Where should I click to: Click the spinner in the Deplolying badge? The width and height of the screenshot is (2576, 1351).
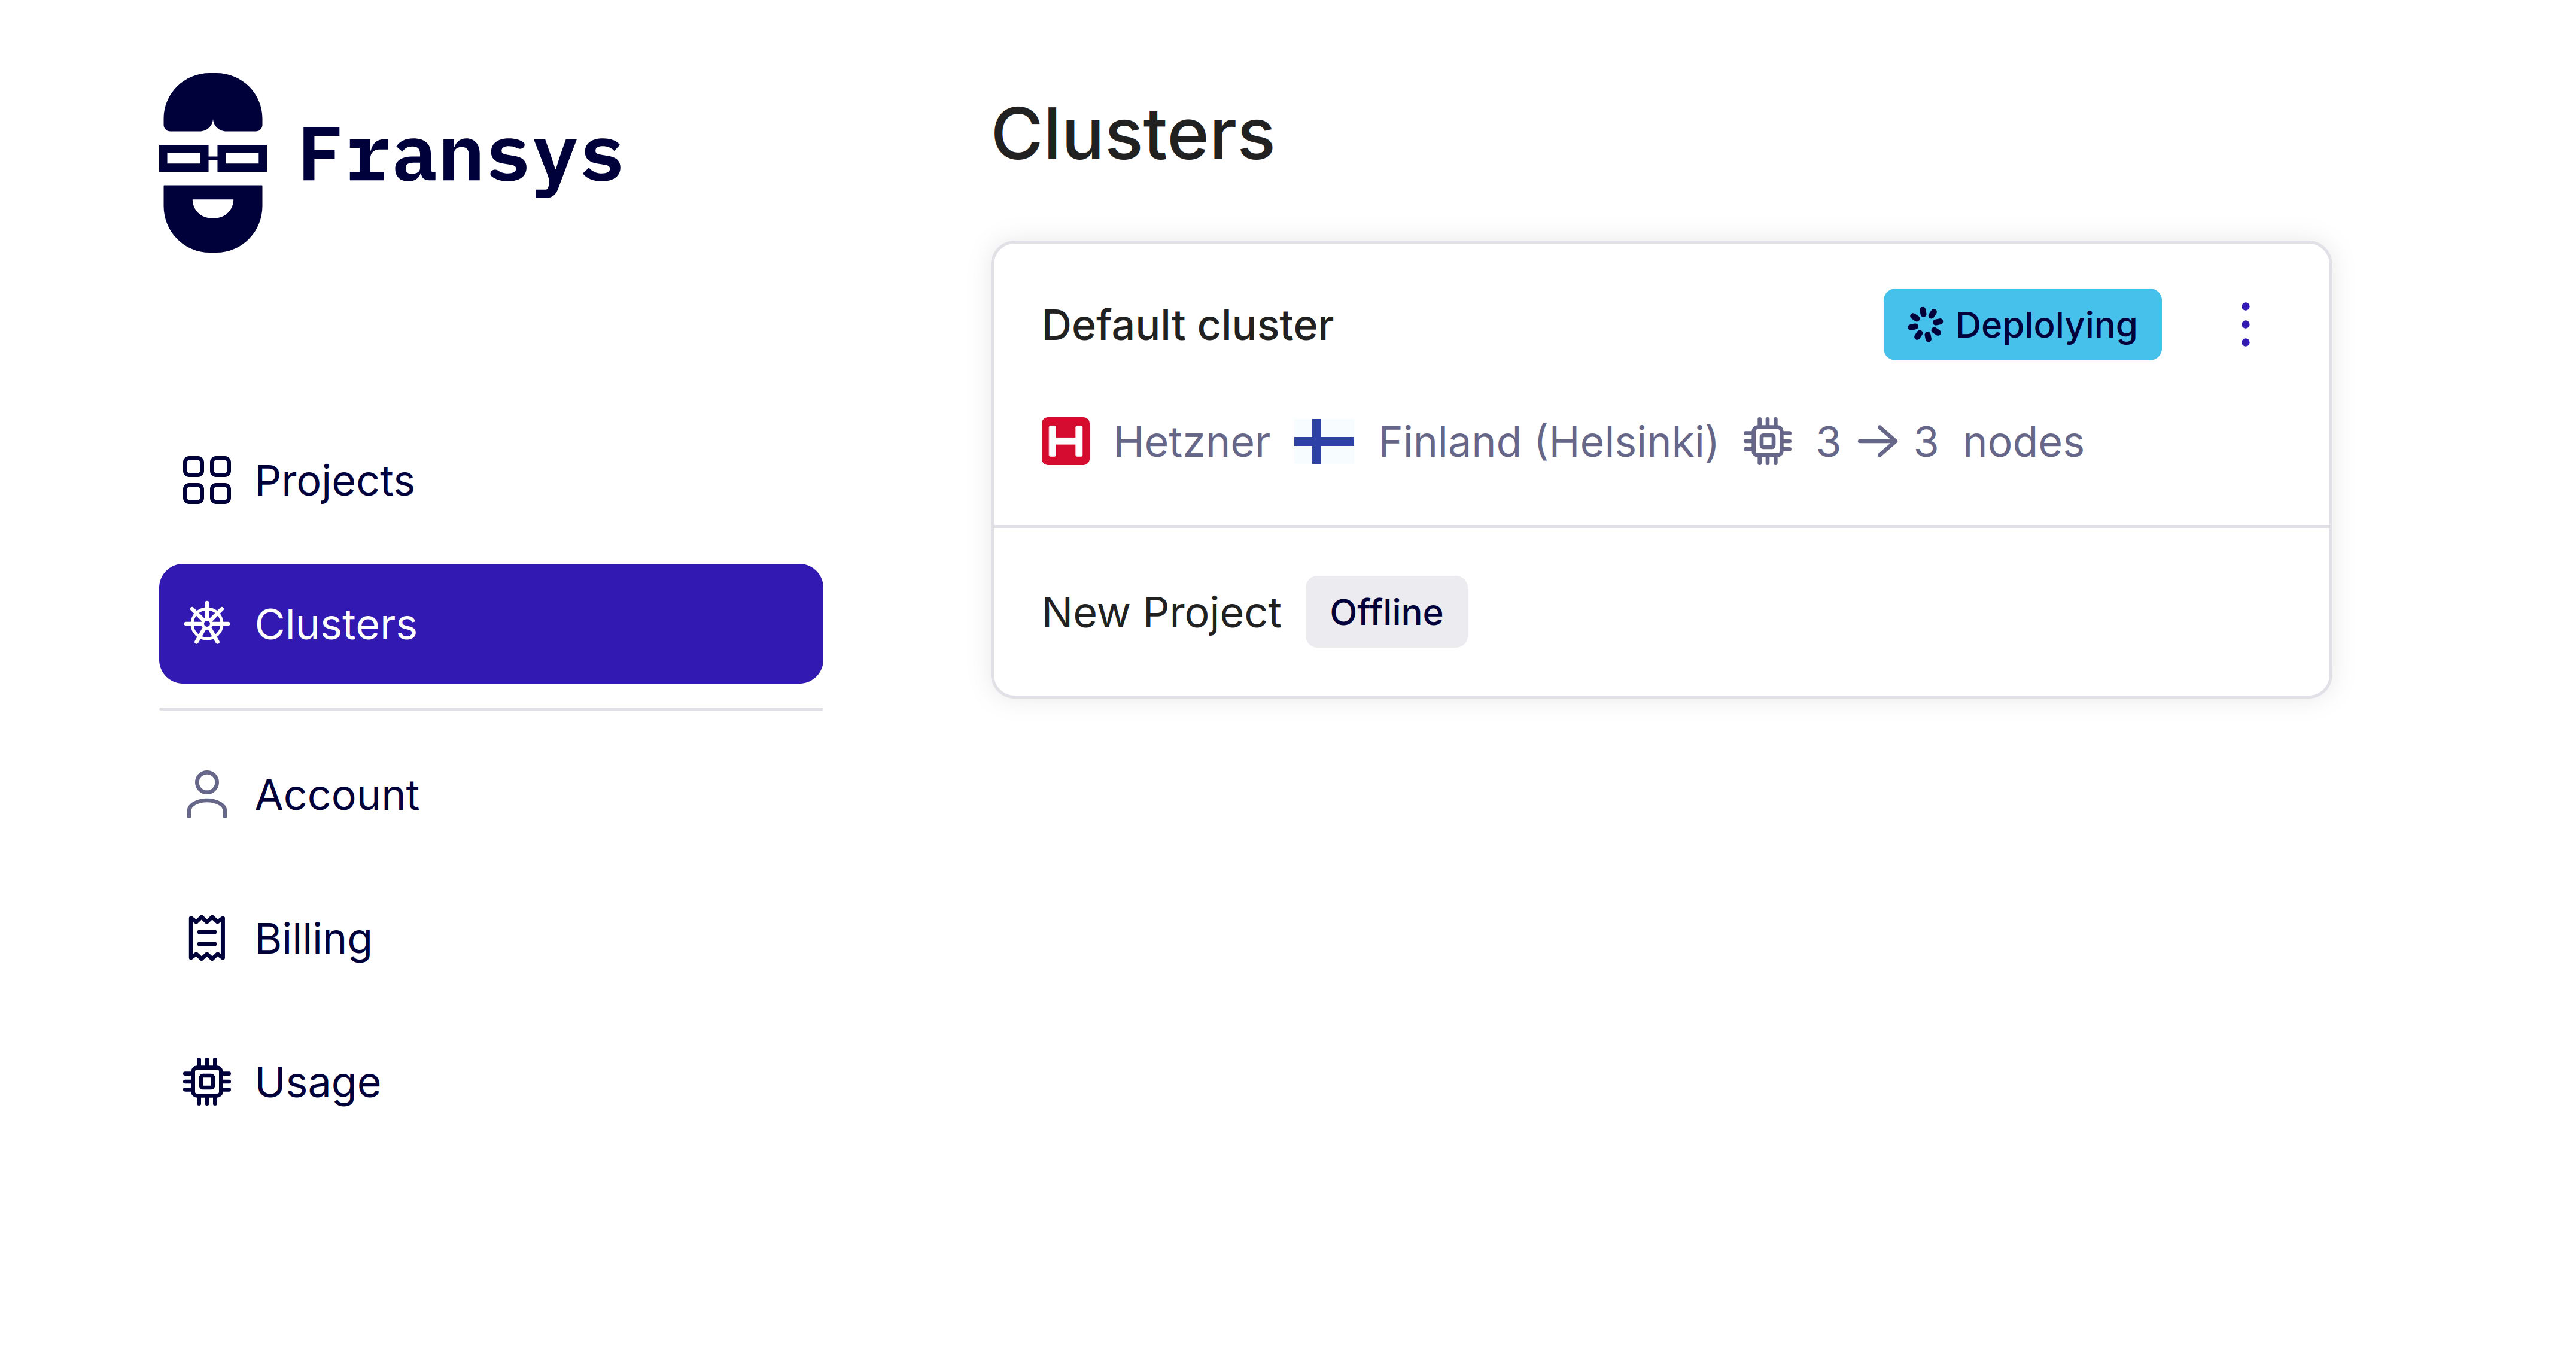pos(1924,324)
